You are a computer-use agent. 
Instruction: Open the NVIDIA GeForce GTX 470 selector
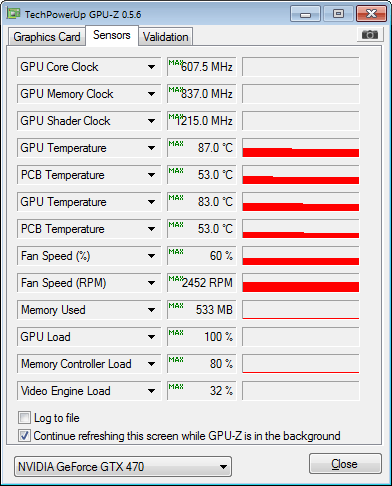click(123, 467)
